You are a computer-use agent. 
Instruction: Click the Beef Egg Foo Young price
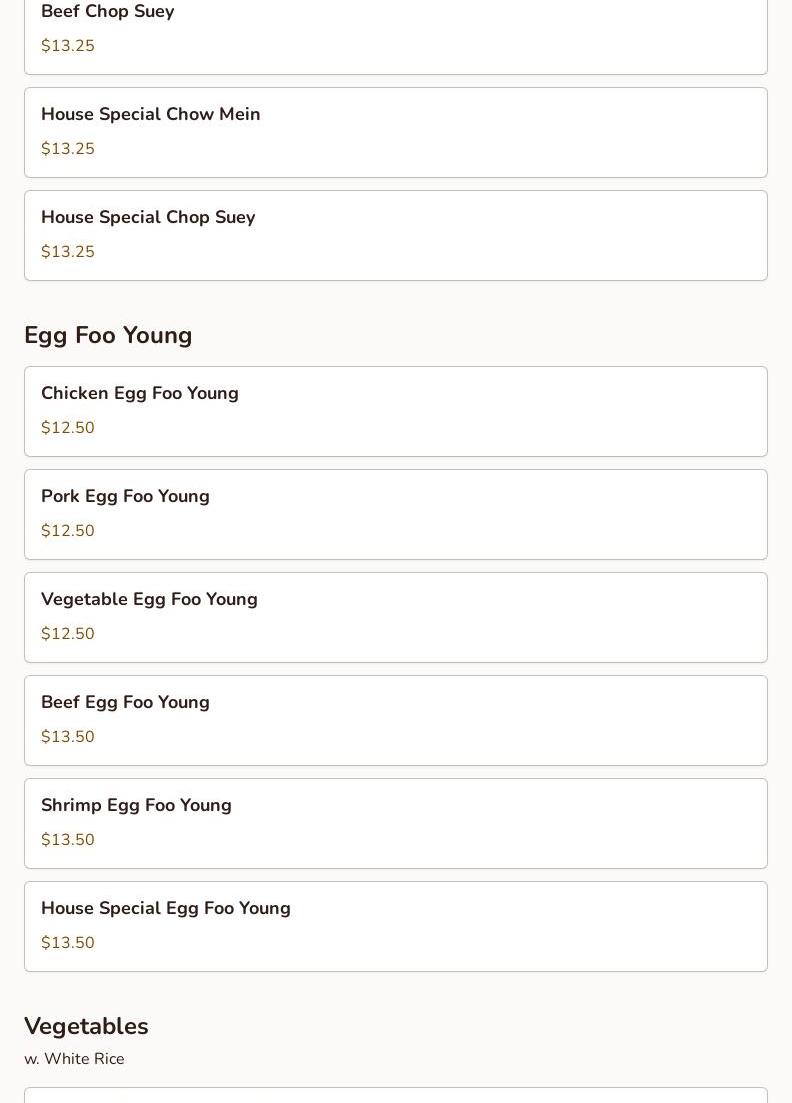click(x=68, y=737)
